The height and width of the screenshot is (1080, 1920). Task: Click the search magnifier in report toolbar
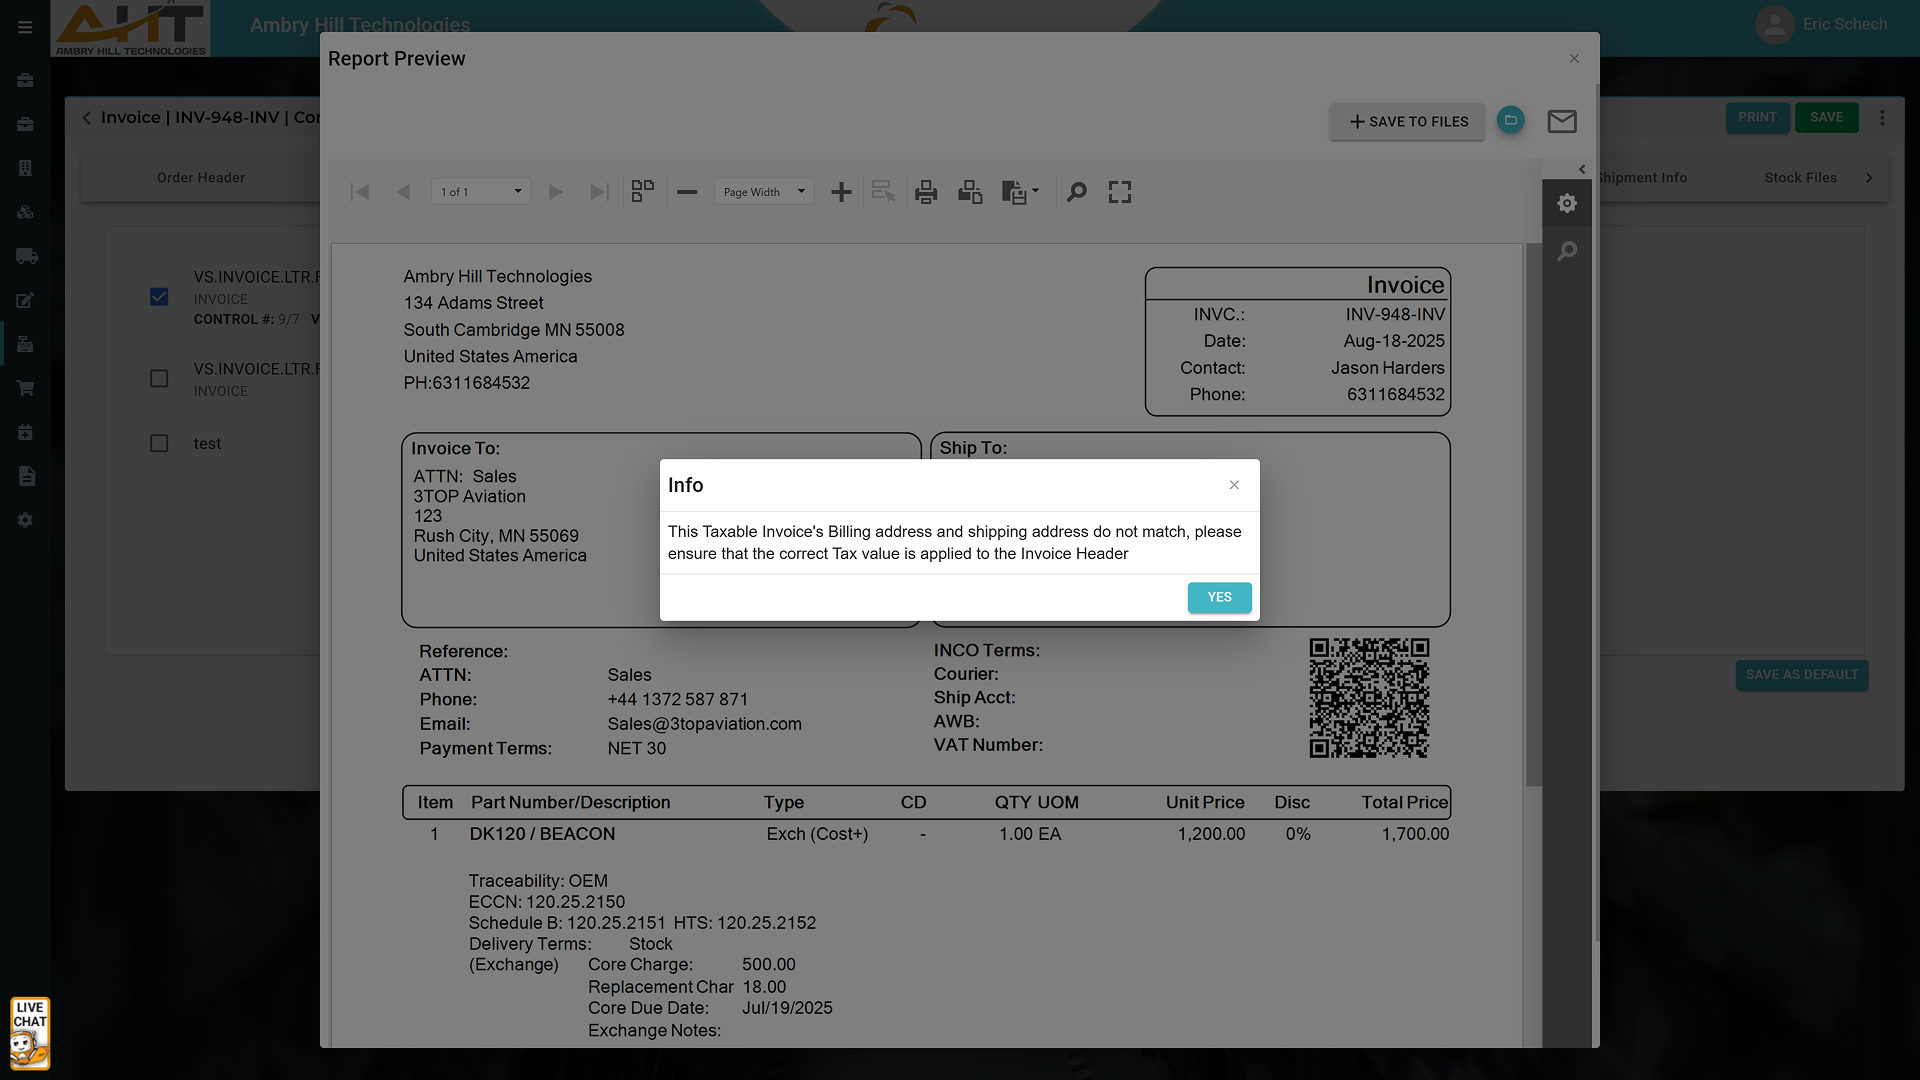click(1076, 192)
